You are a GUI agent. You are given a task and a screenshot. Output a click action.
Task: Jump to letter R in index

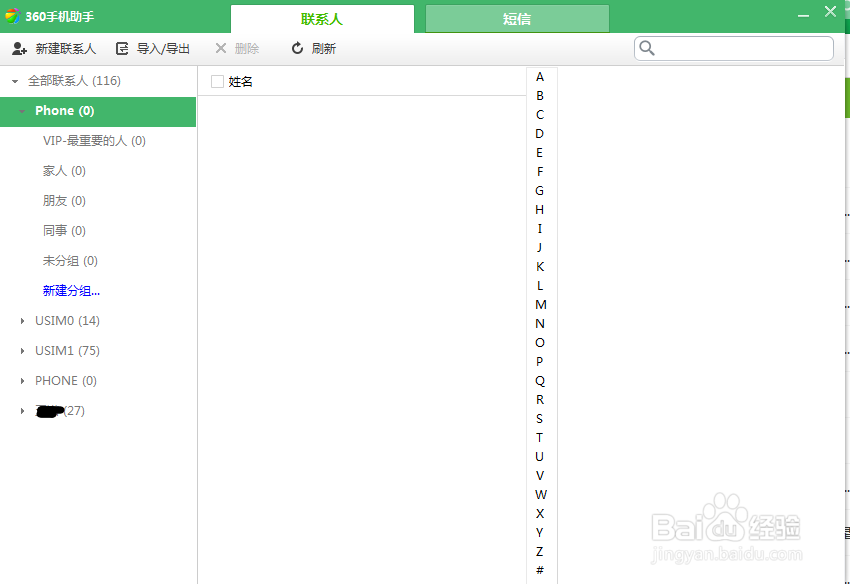[x=540, y=400]
